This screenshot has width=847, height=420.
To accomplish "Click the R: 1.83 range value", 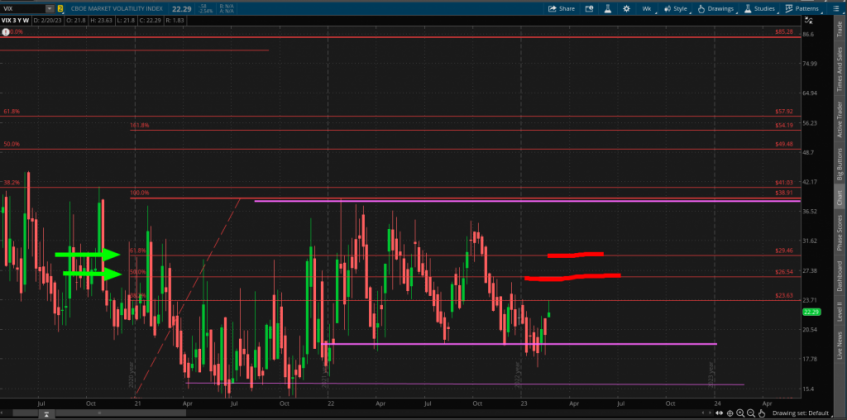I will tap(174, 21).
